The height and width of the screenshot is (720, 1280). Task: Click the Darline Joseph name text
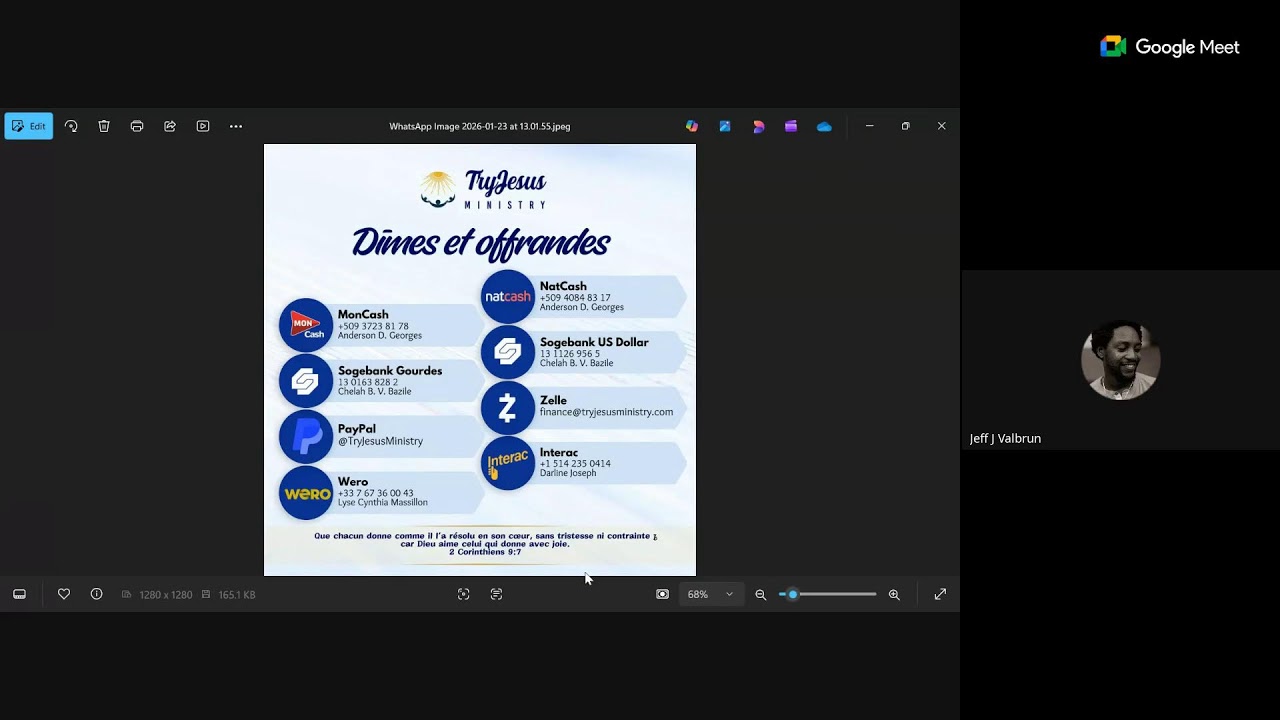point(568,473)
